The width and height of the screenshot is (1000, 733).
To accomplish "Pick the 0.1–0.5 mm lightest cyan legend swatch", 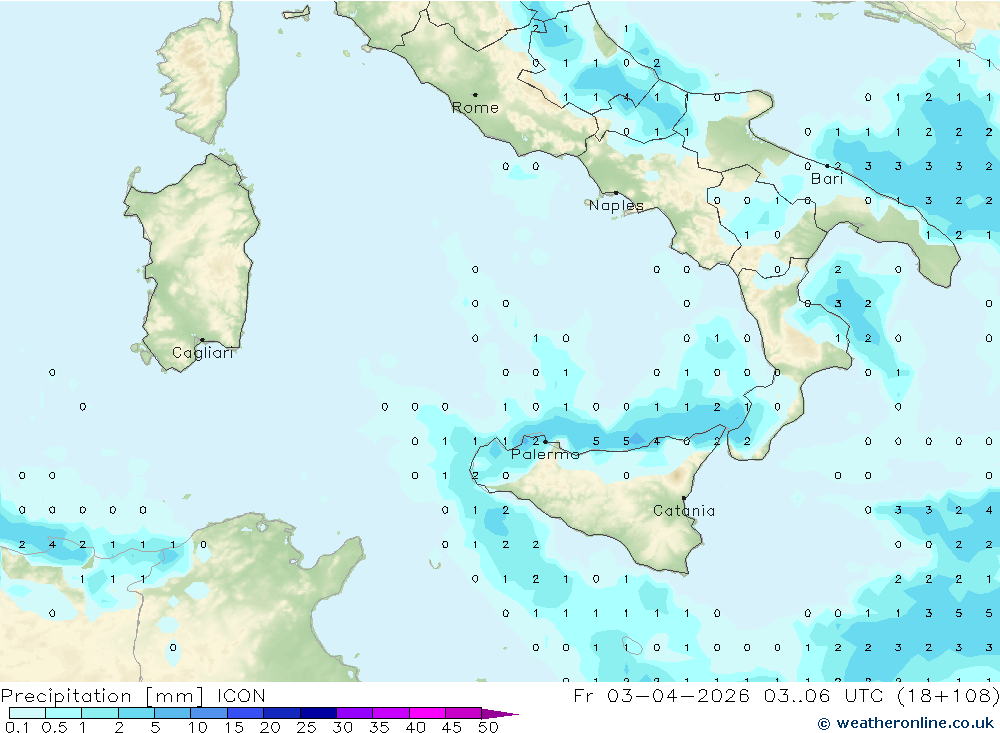I will point(27,713).
